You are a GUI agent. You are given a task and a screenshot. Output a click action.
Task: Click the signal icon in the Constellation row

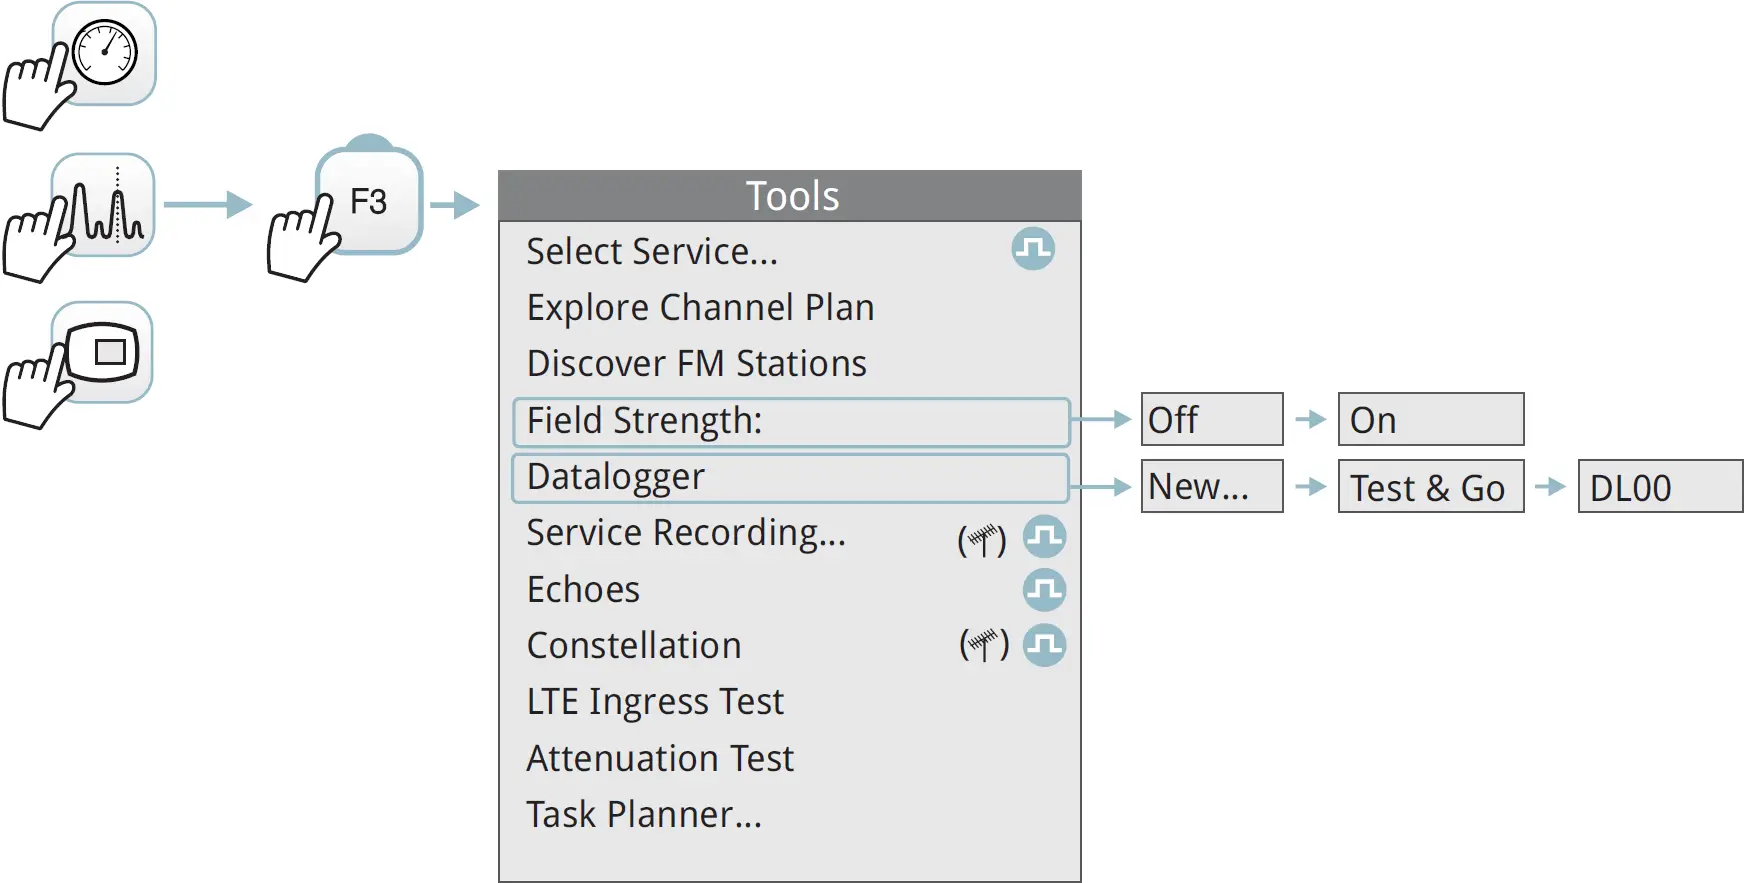point(1044,645)
